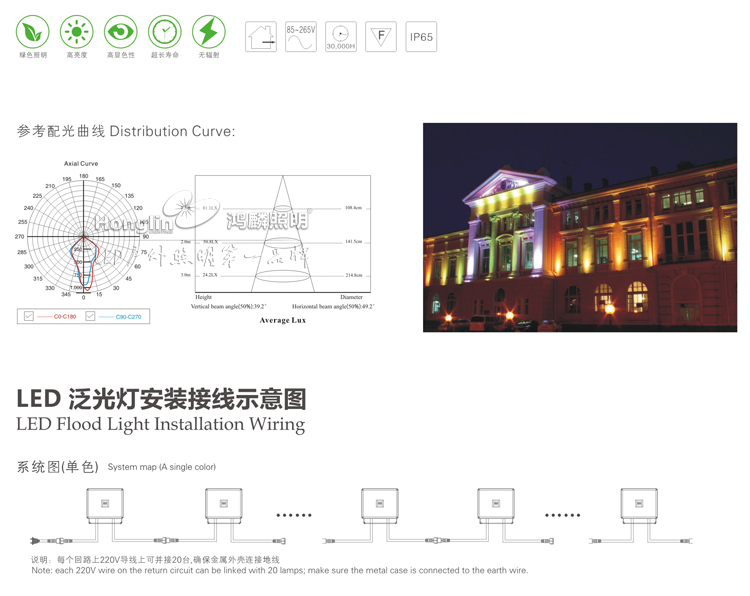Screen dimensions: 750x596
Task: Click the LED Flood Light Installation Wiring heading
Action: (161, 424)
